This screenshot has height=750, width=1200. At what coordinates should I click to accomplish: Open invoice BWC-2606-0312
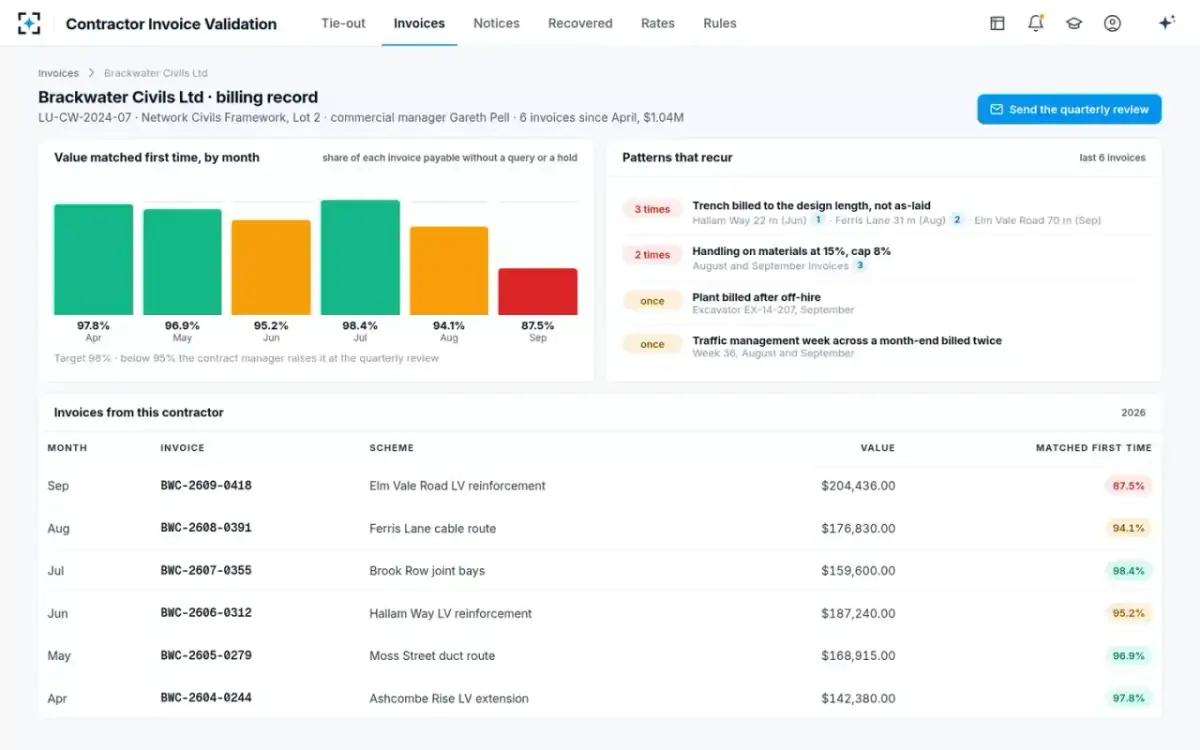pyautogui.click(x=206, y=613)
